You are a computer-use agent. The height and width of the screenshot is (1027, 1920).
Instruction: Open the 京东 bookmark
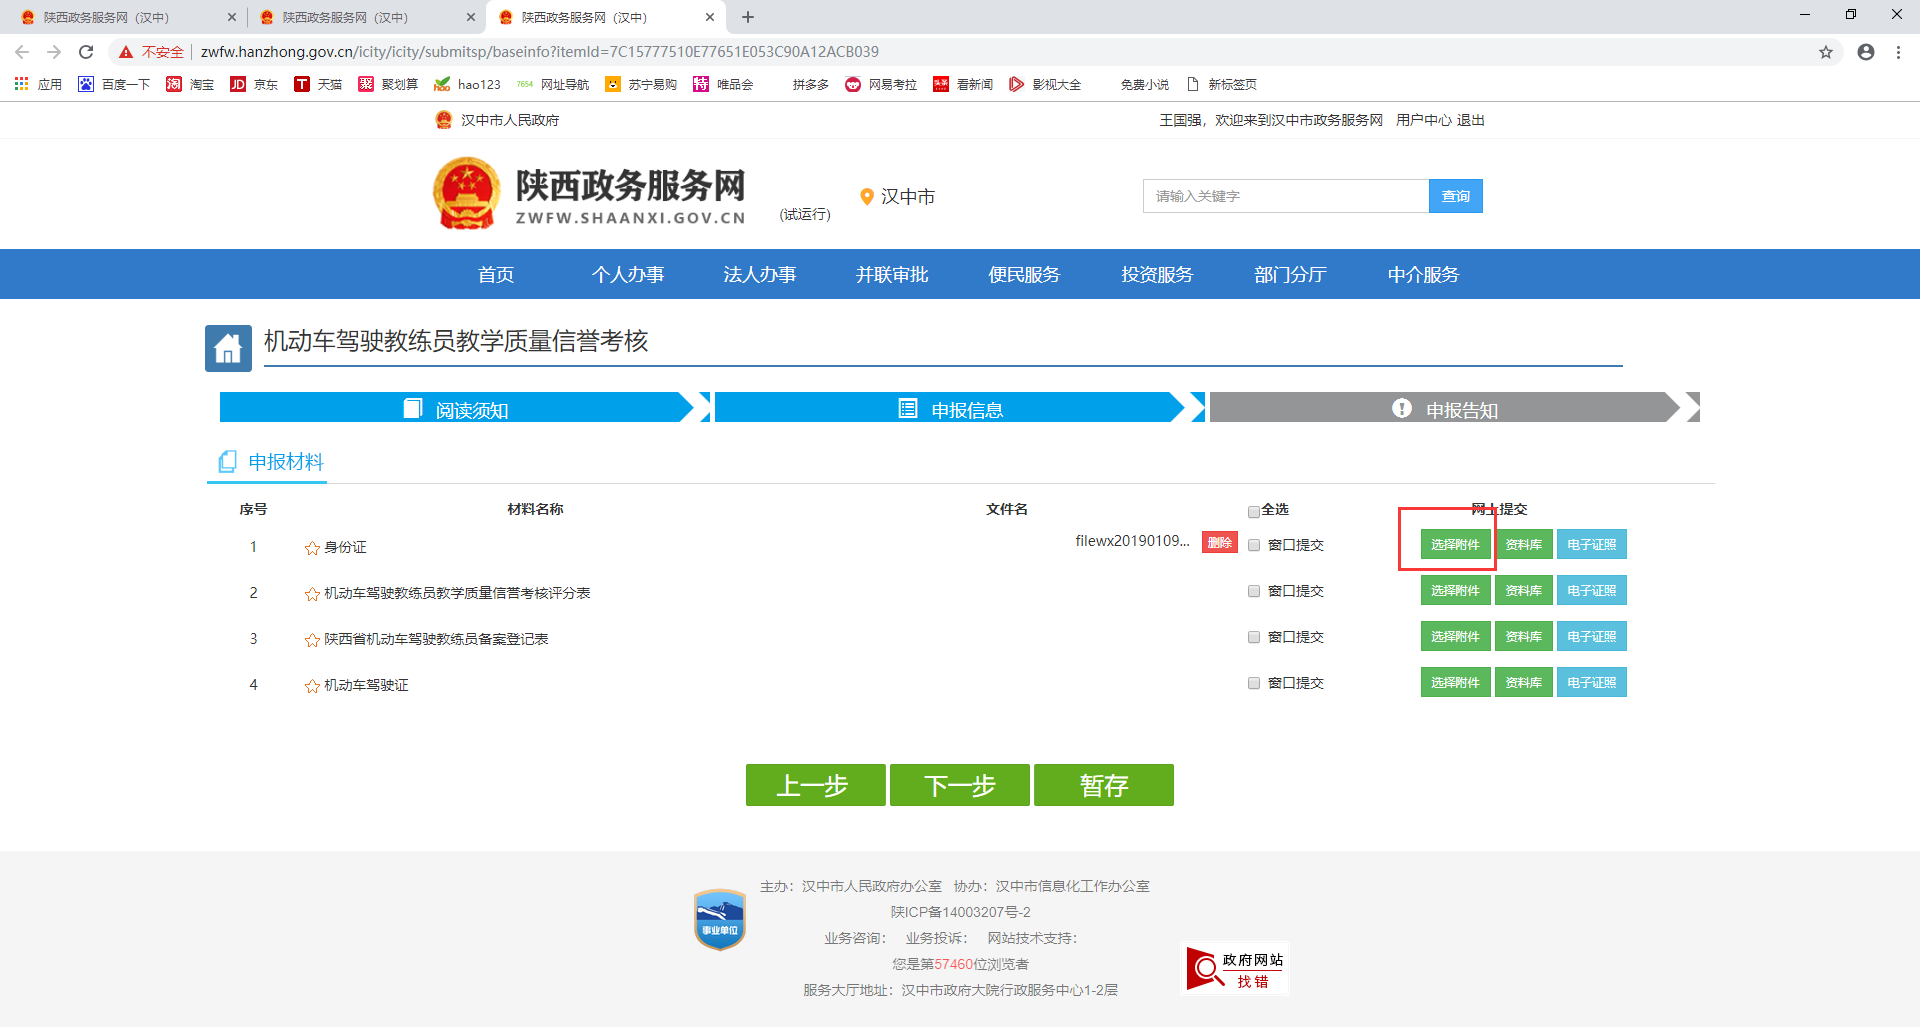[254, 84]
